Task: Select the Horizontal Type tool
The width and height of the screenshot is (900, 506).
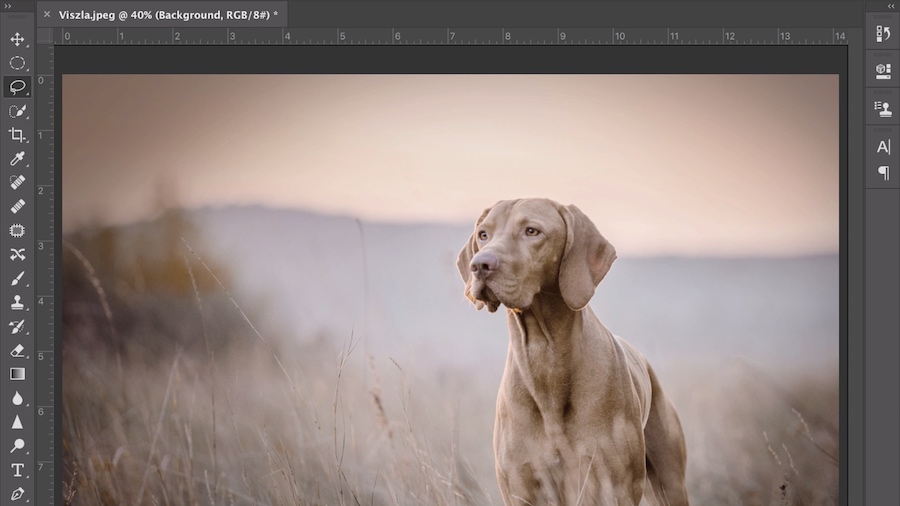Action: coord(17,470)
